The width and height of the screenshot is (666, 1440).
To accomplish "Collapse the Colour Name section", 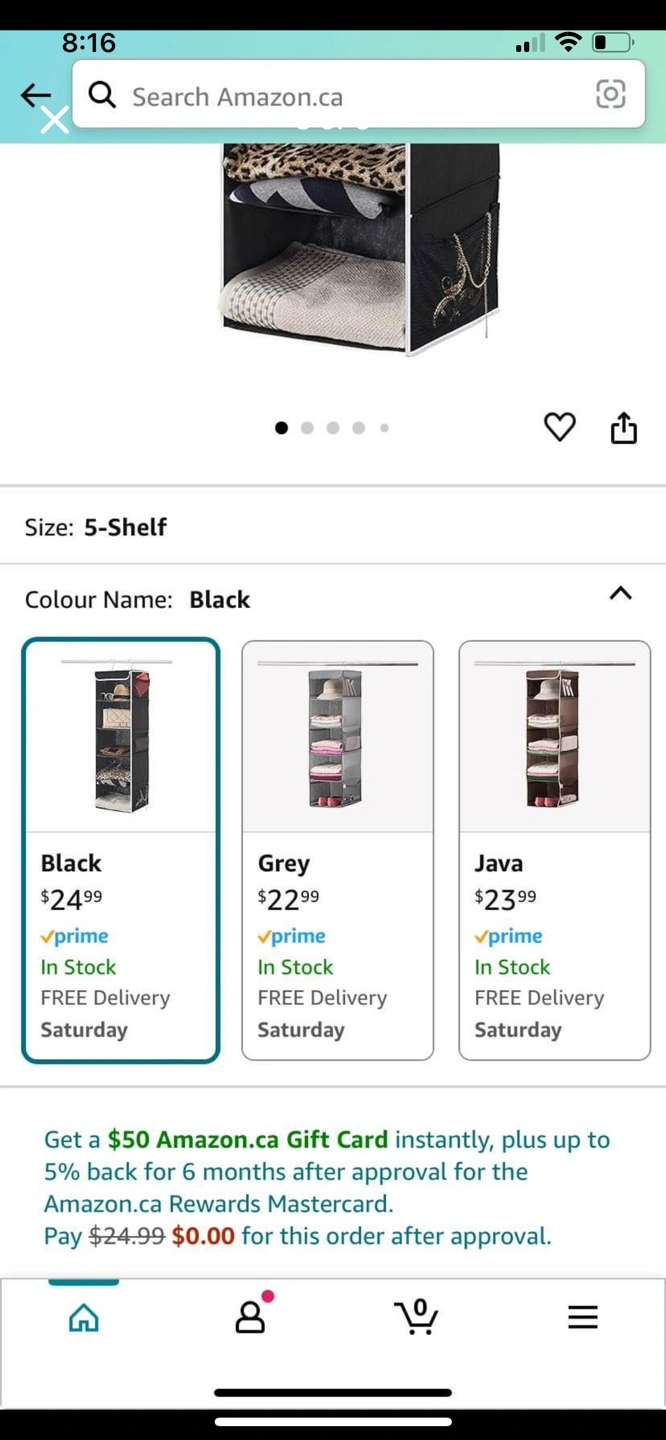I will tap(620, 594).
